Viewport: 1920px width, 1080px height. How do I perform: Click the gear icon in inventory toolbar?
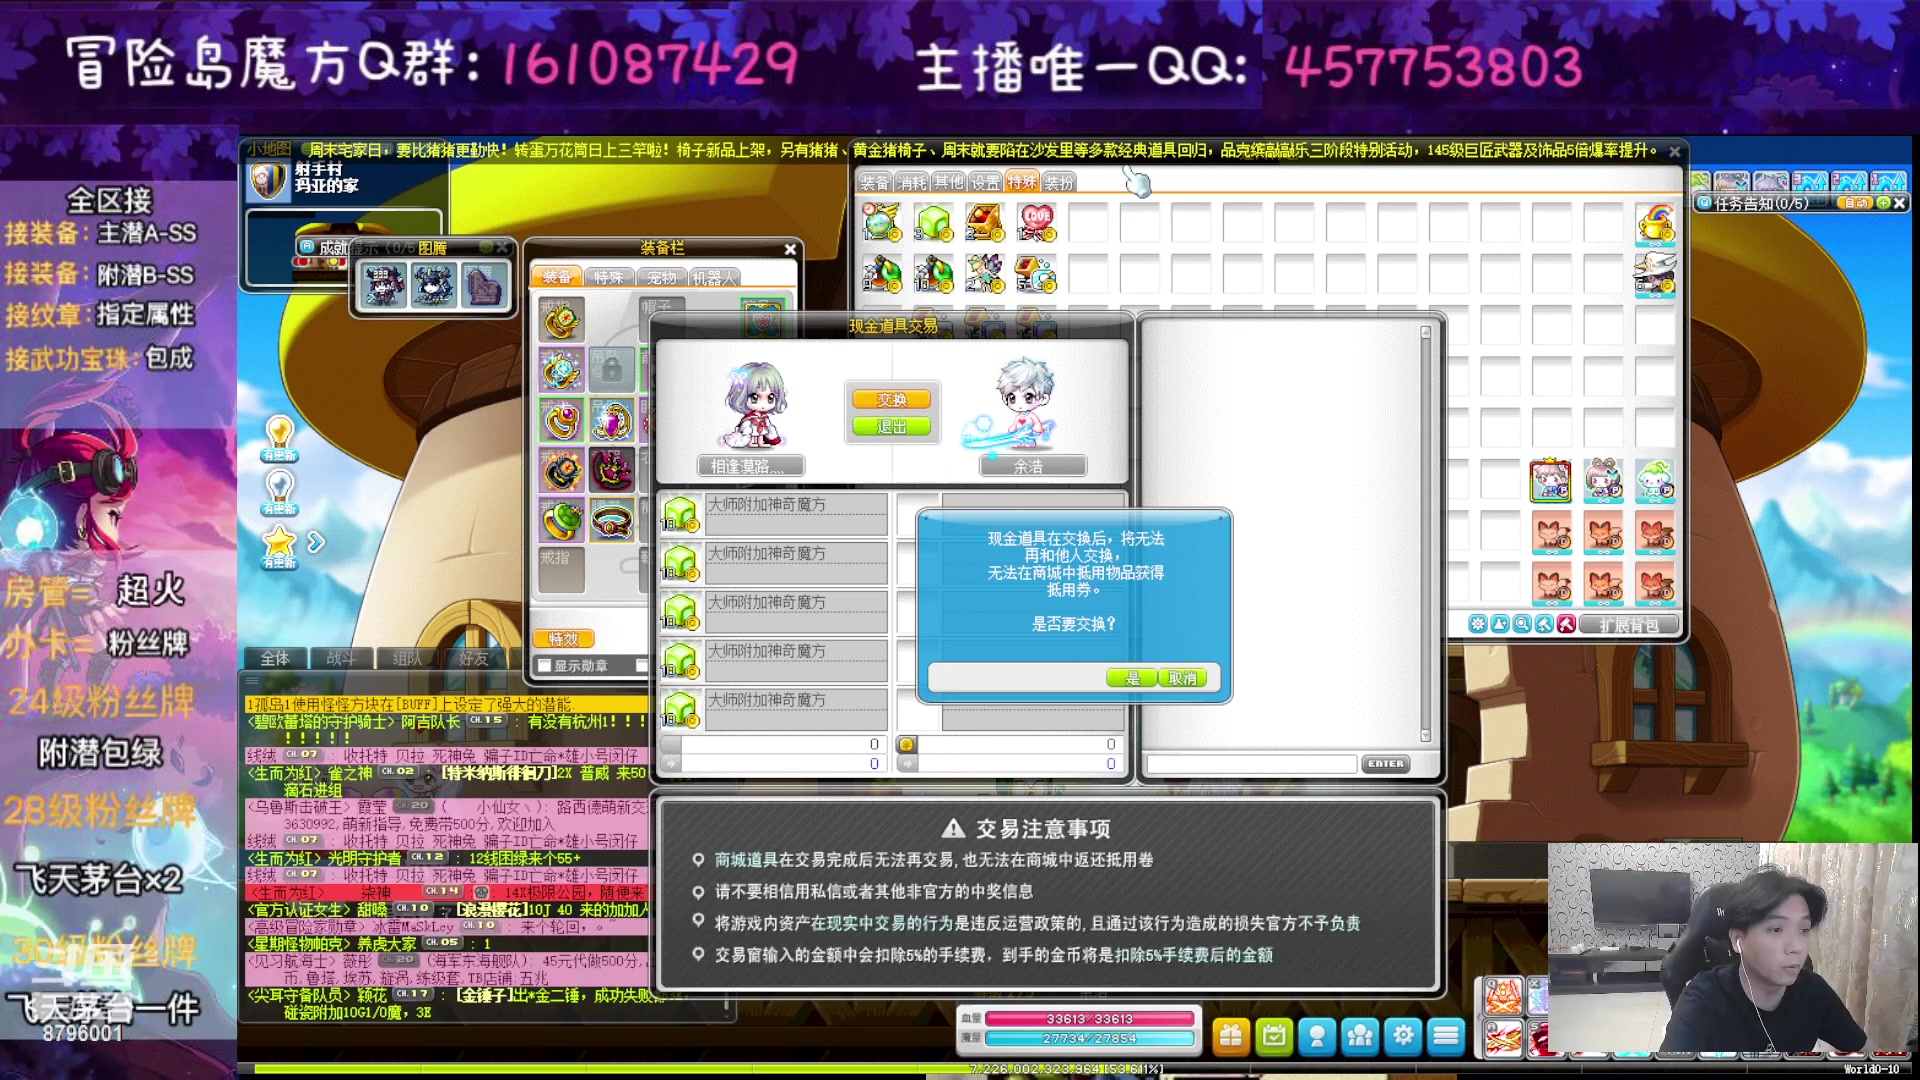[x=1478, y=625]
